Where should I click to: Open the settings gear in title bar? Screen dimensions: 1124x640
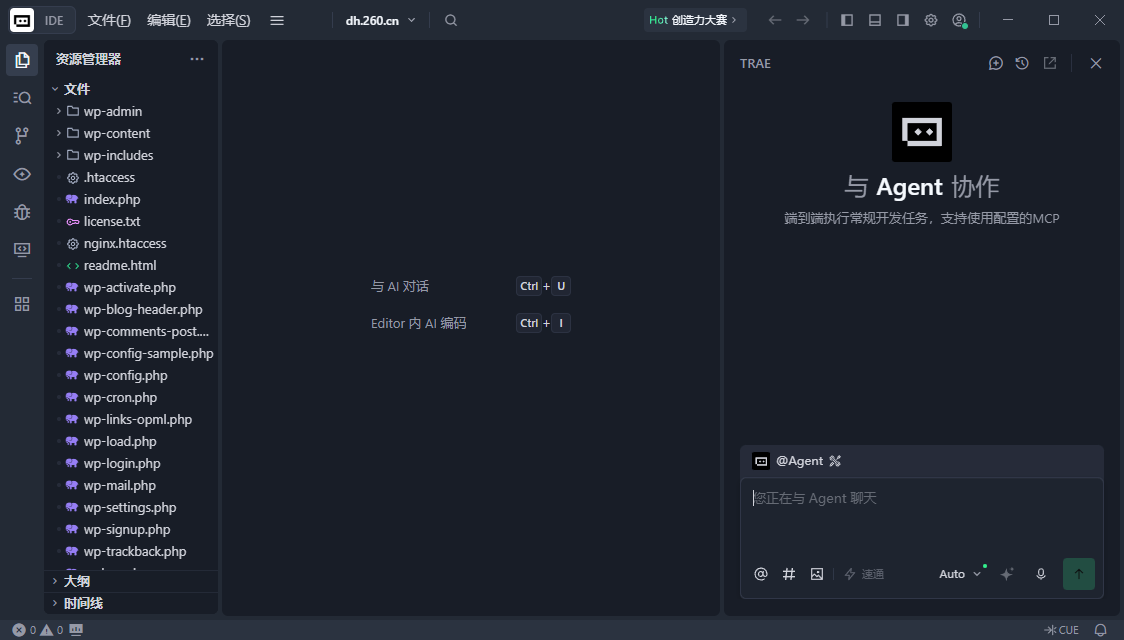pyautogui.click(x=930, y=20)
